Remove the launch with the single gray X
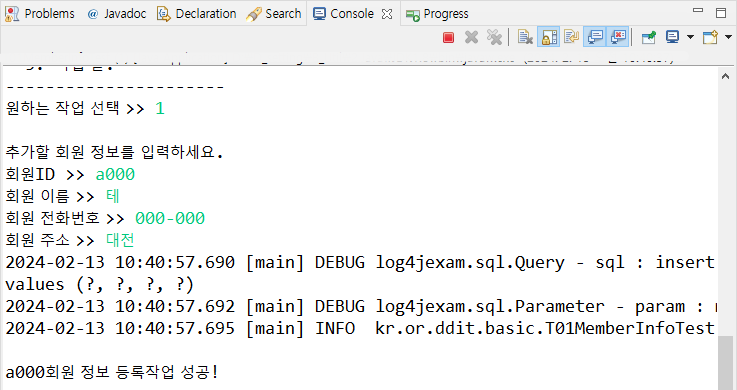737x390 pixels. [x=471, y=38]
